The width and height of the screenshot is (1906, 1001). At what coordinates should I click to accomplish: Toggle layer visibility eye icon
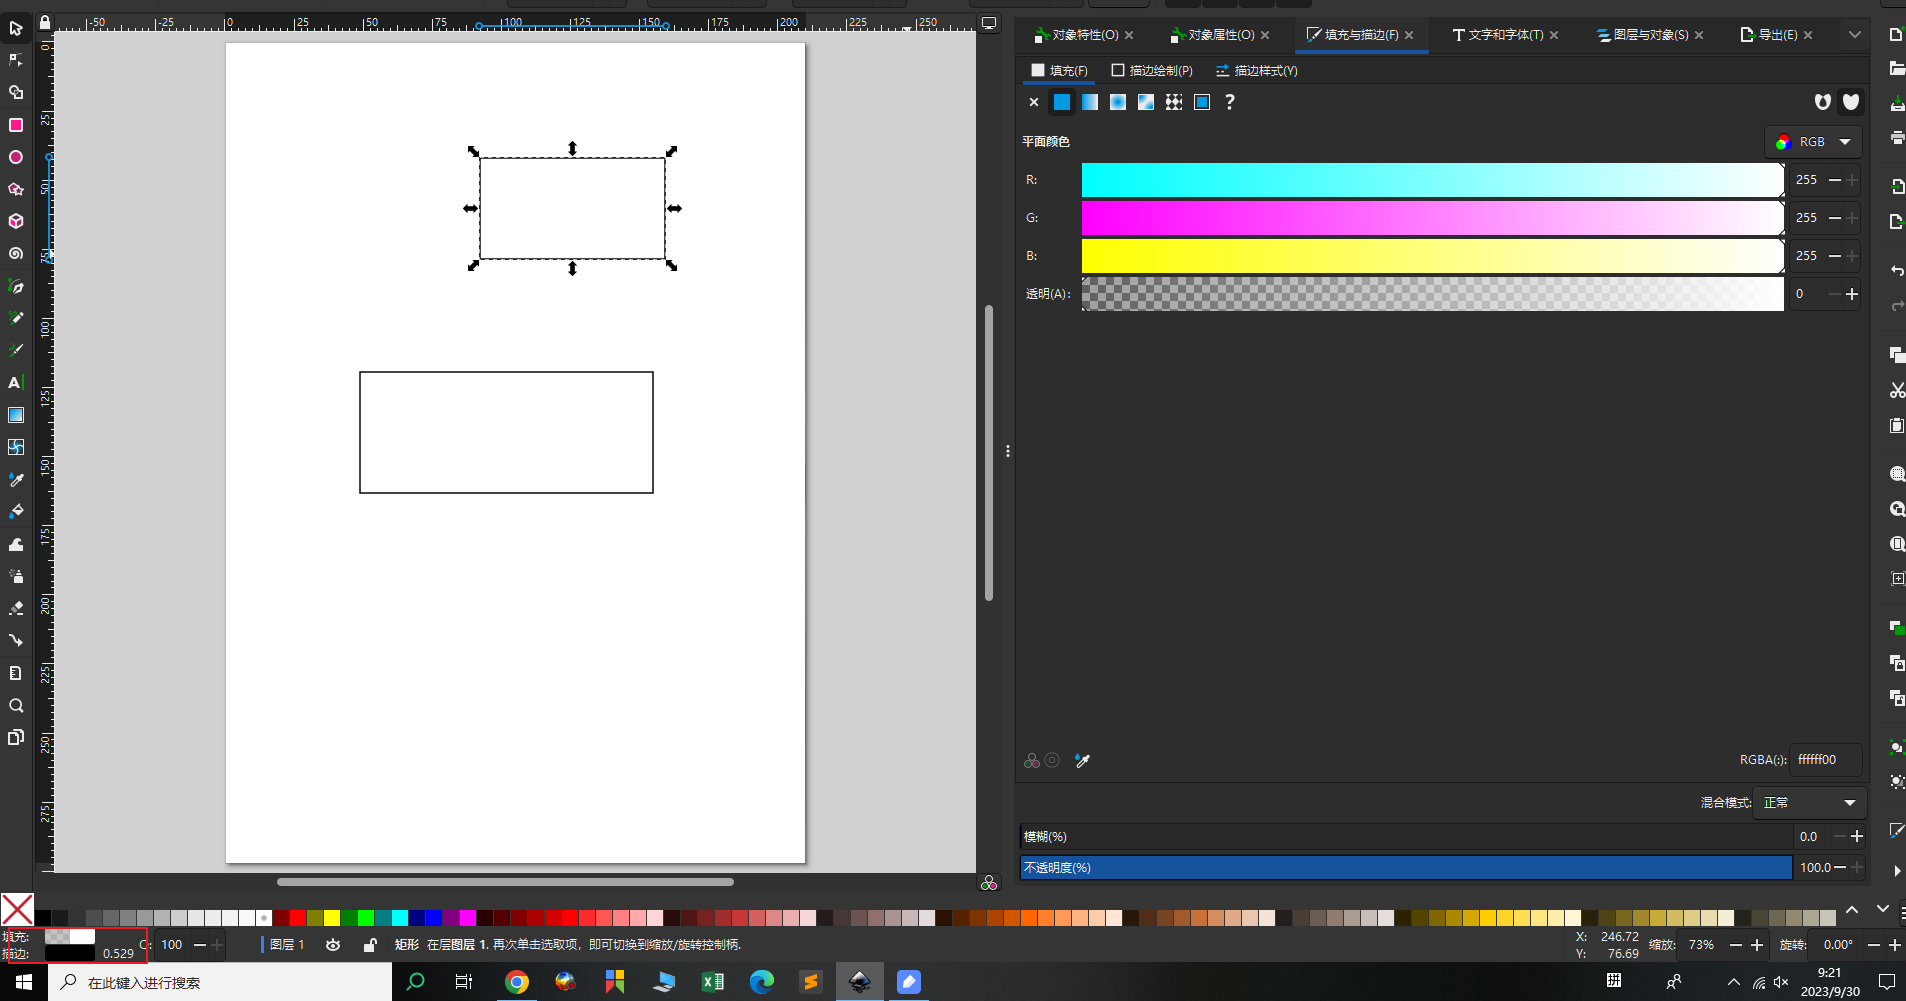[333, 945]
